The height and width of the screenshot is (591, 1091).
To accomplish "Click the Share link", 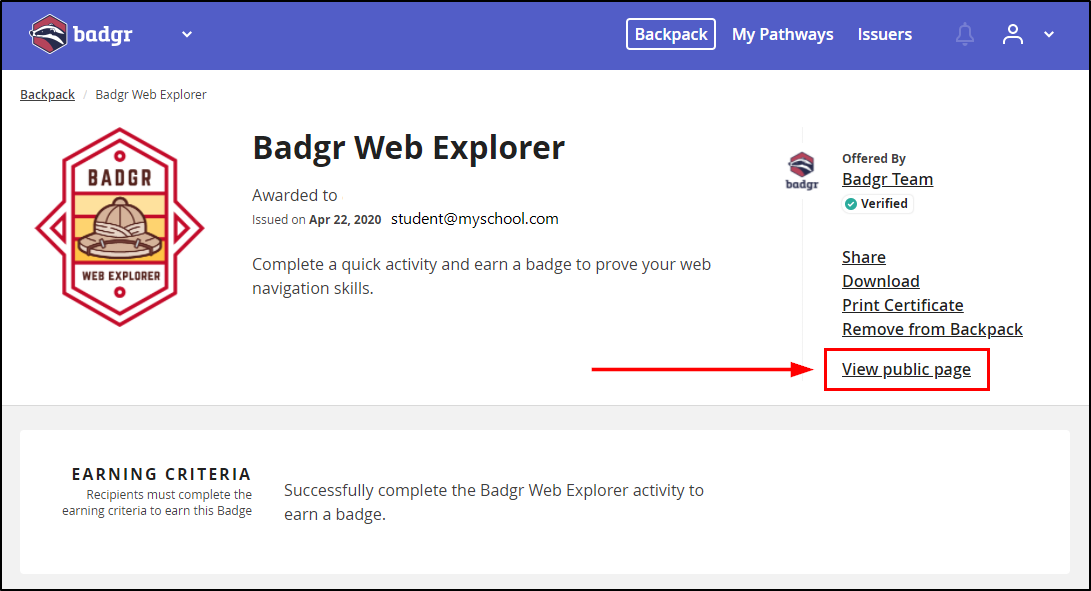I will (x=863, y=257).
